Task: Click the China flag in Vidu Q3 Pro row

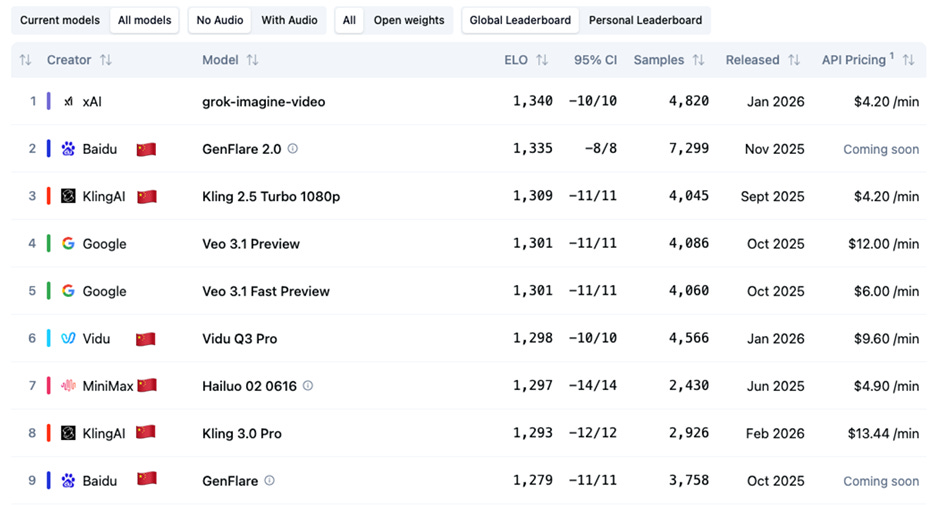Action: pos(146,339)
